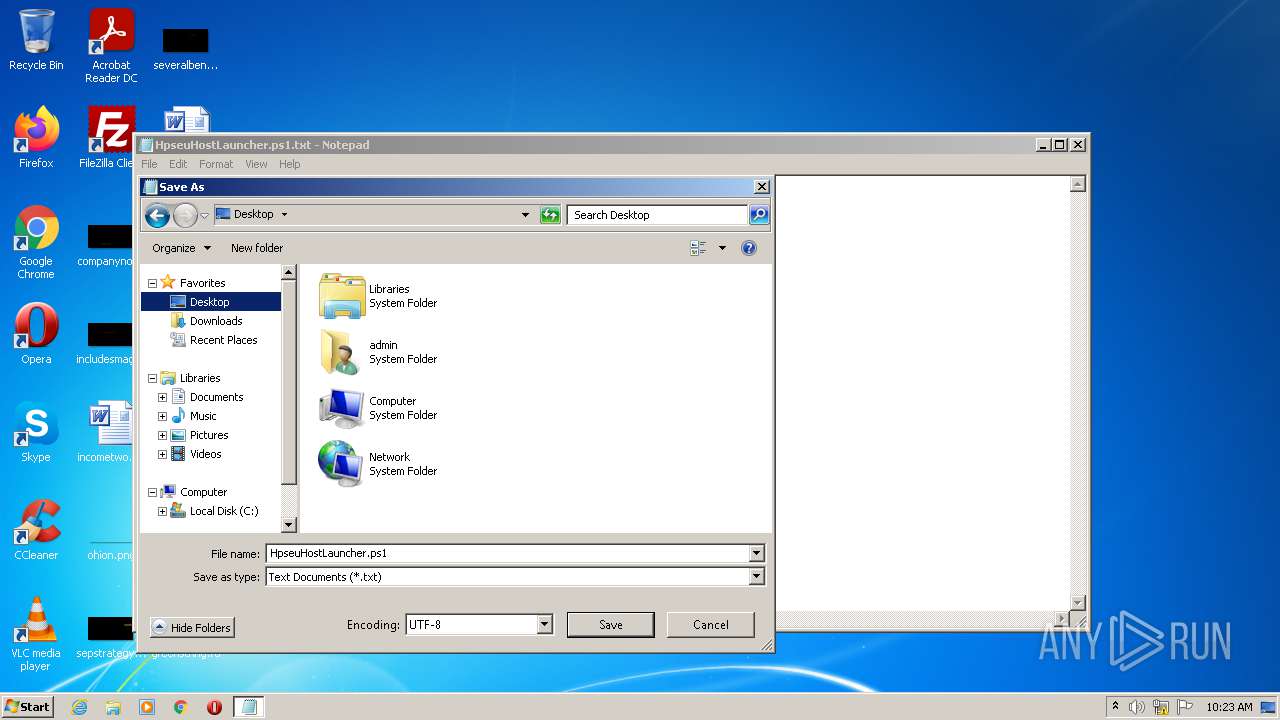Open Notepad Edit menu

click(178, 164)
